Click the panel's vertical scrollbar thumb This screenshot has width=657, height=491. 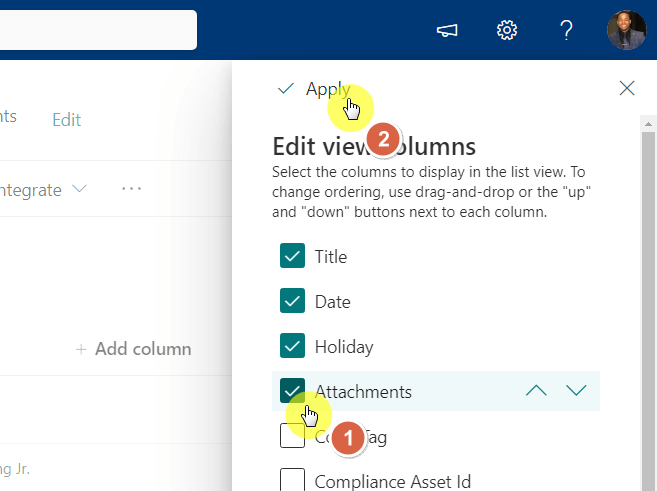tap(648, 310)
